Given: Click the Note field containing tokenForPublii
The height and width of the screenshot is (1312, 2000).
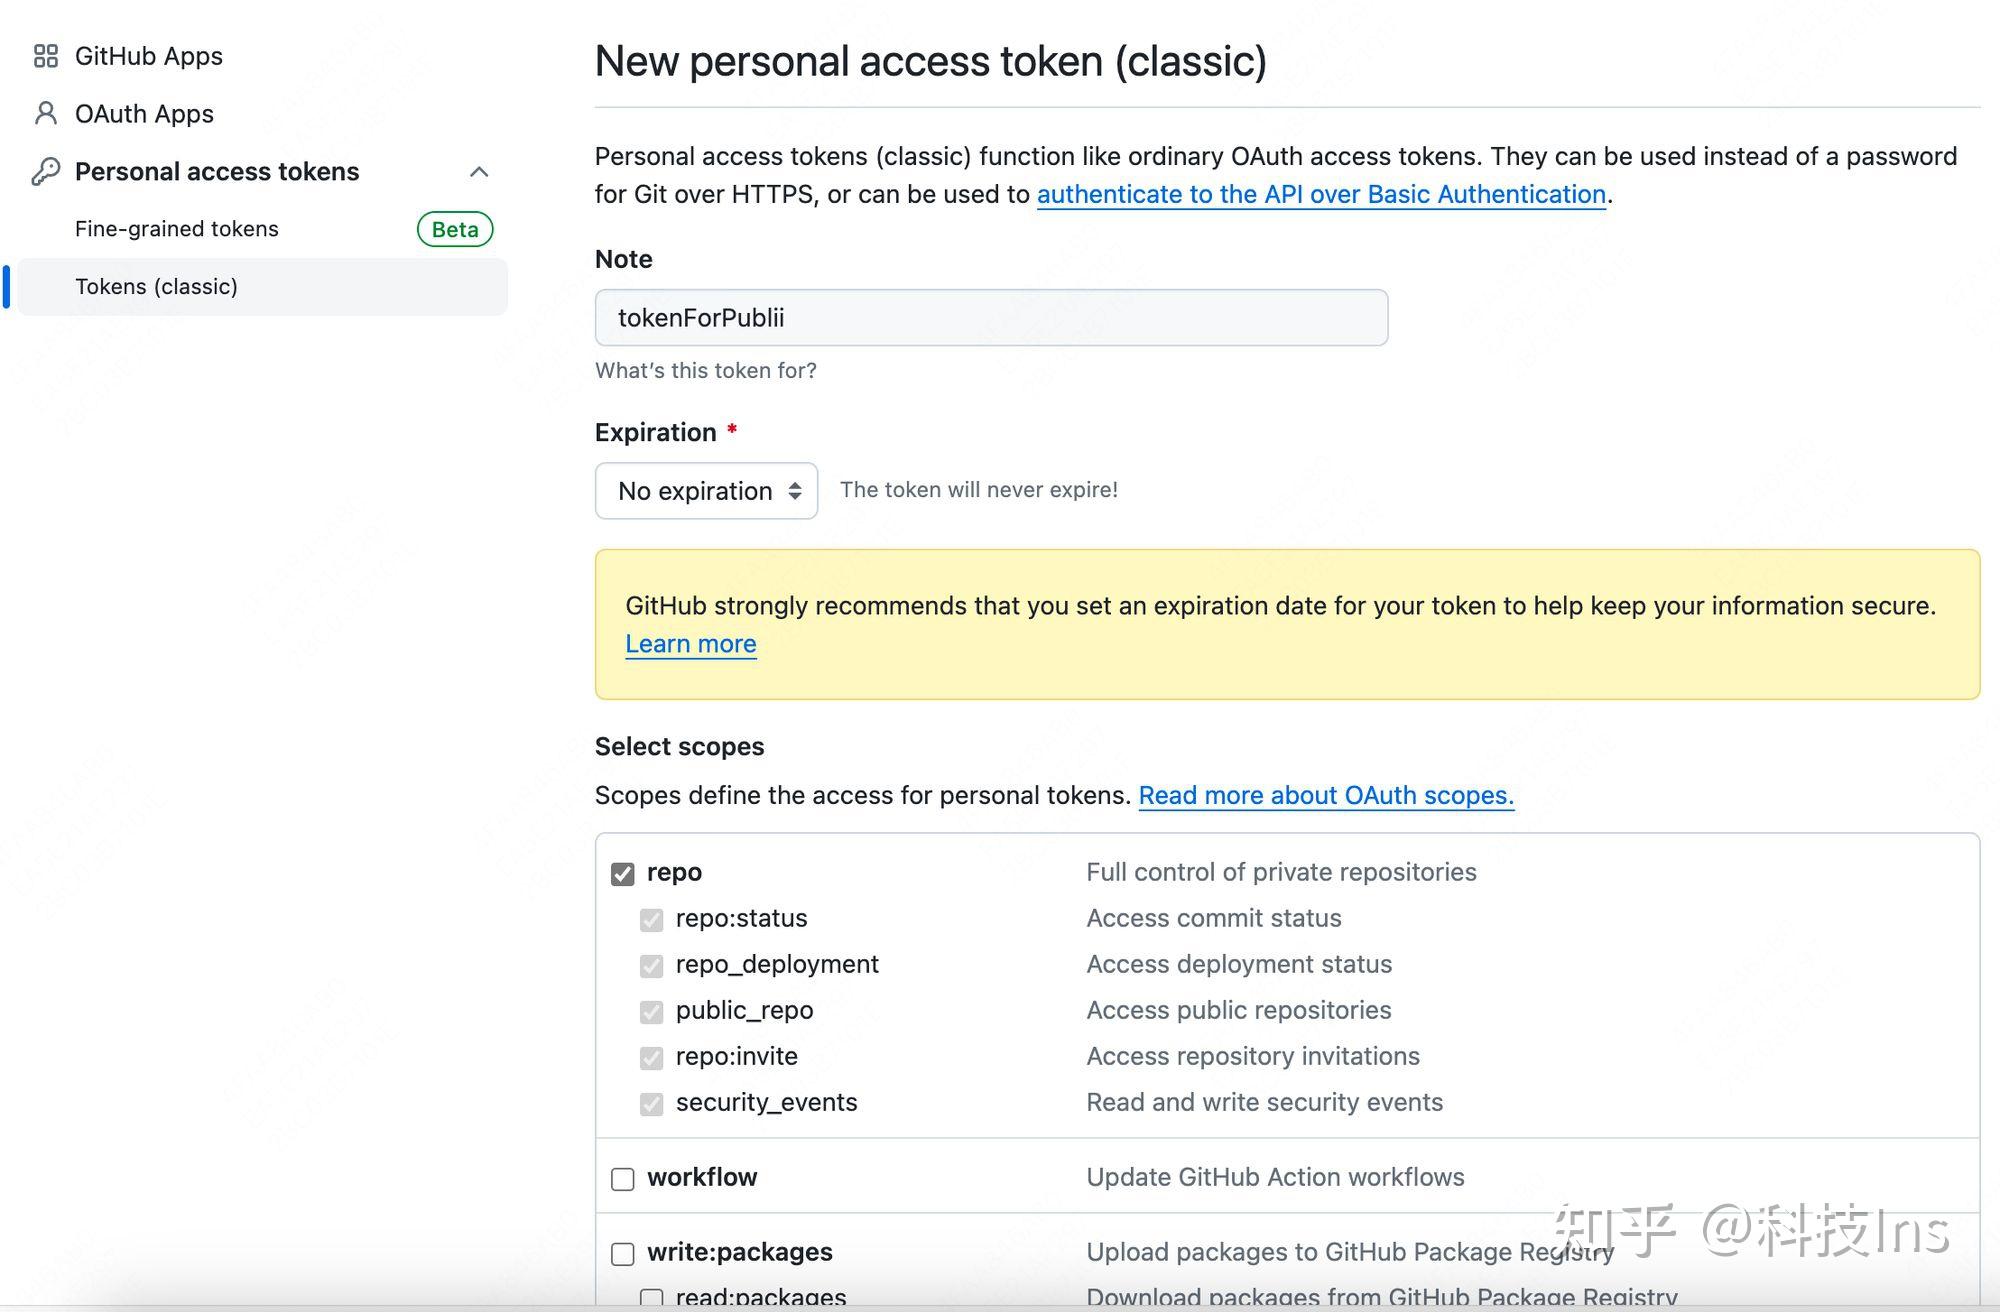Looking at the screenshot, I should [x=991, y=318].
